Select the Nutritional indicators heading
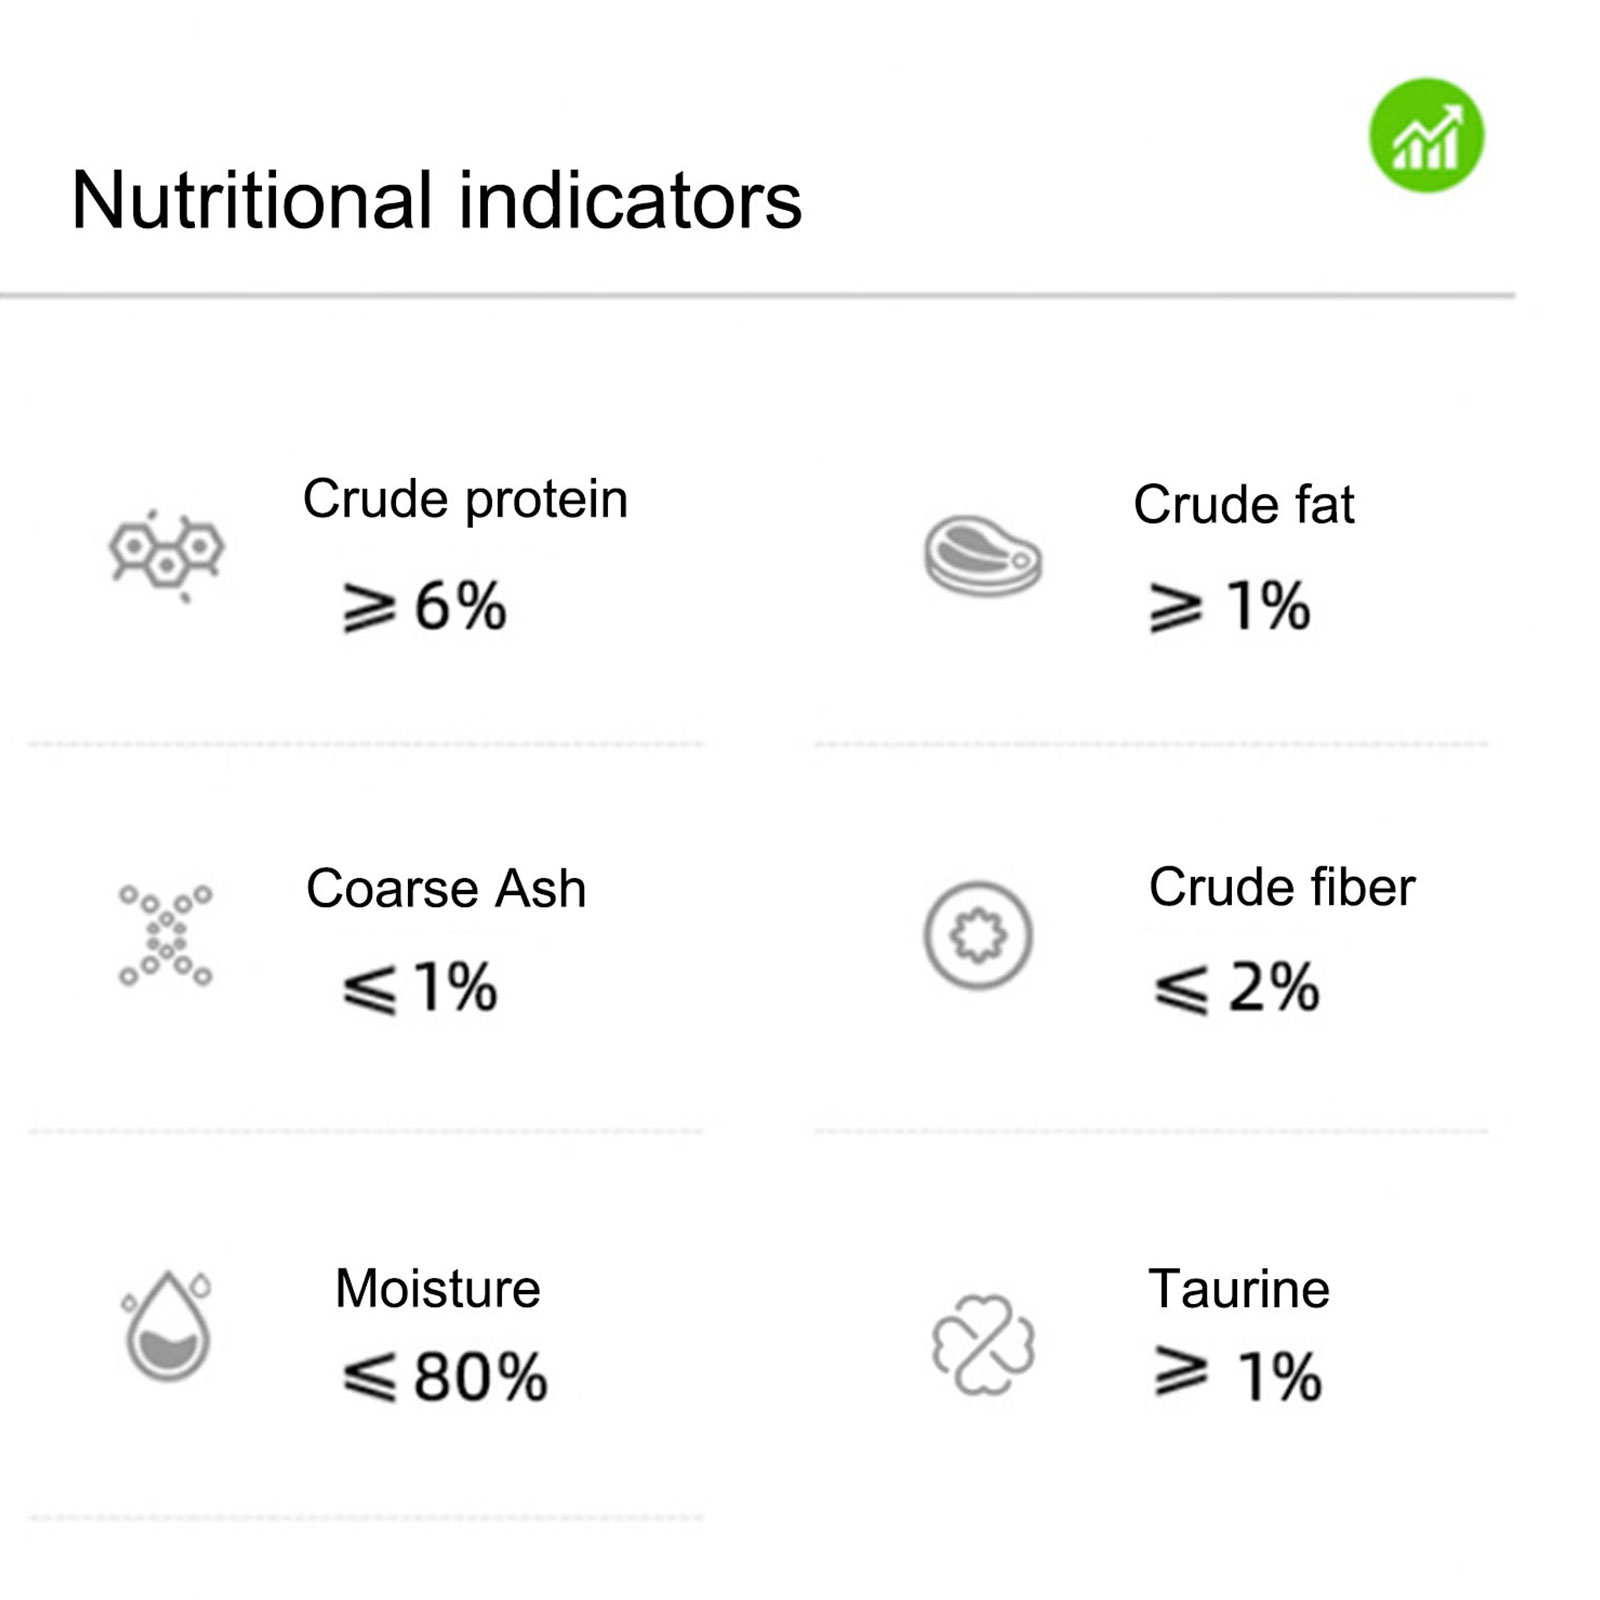 (436, 200)
